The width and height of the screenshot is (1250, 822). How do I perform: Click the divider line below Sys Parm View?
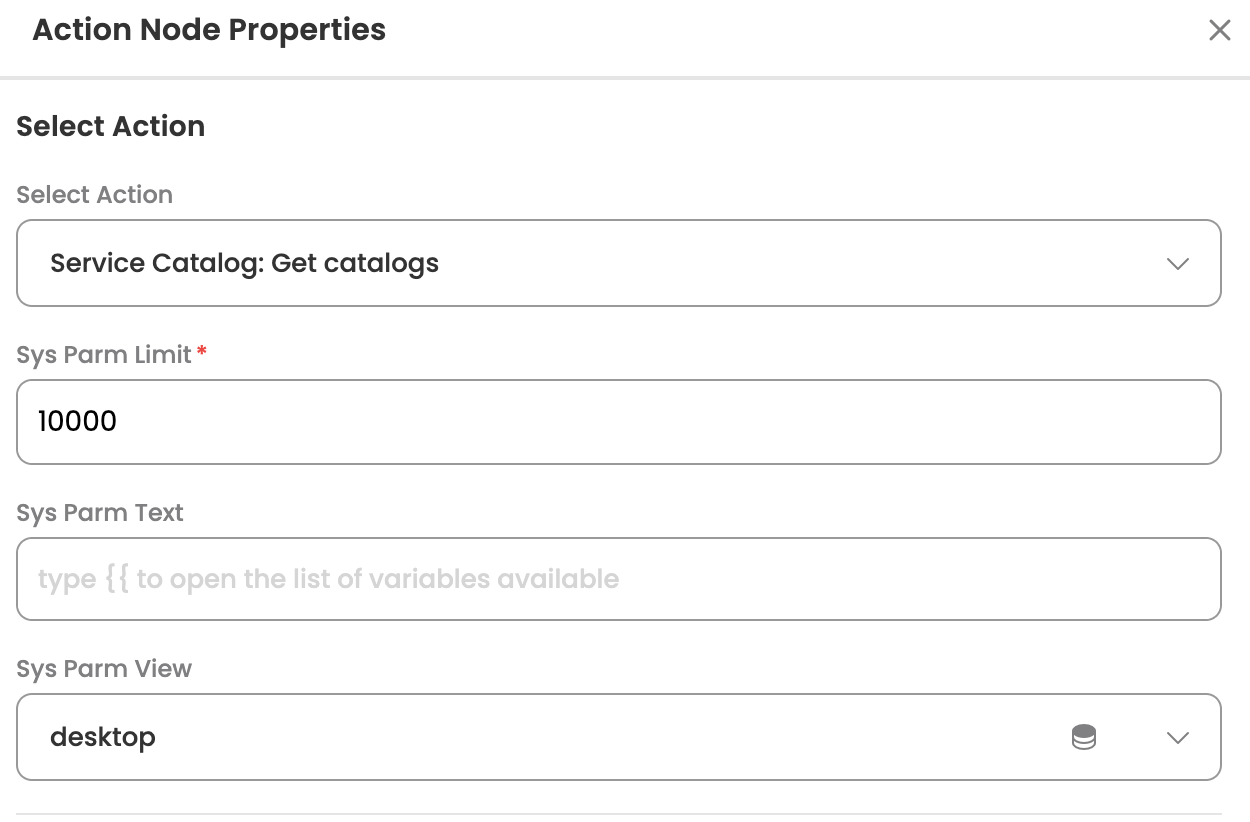click(619, 814)
